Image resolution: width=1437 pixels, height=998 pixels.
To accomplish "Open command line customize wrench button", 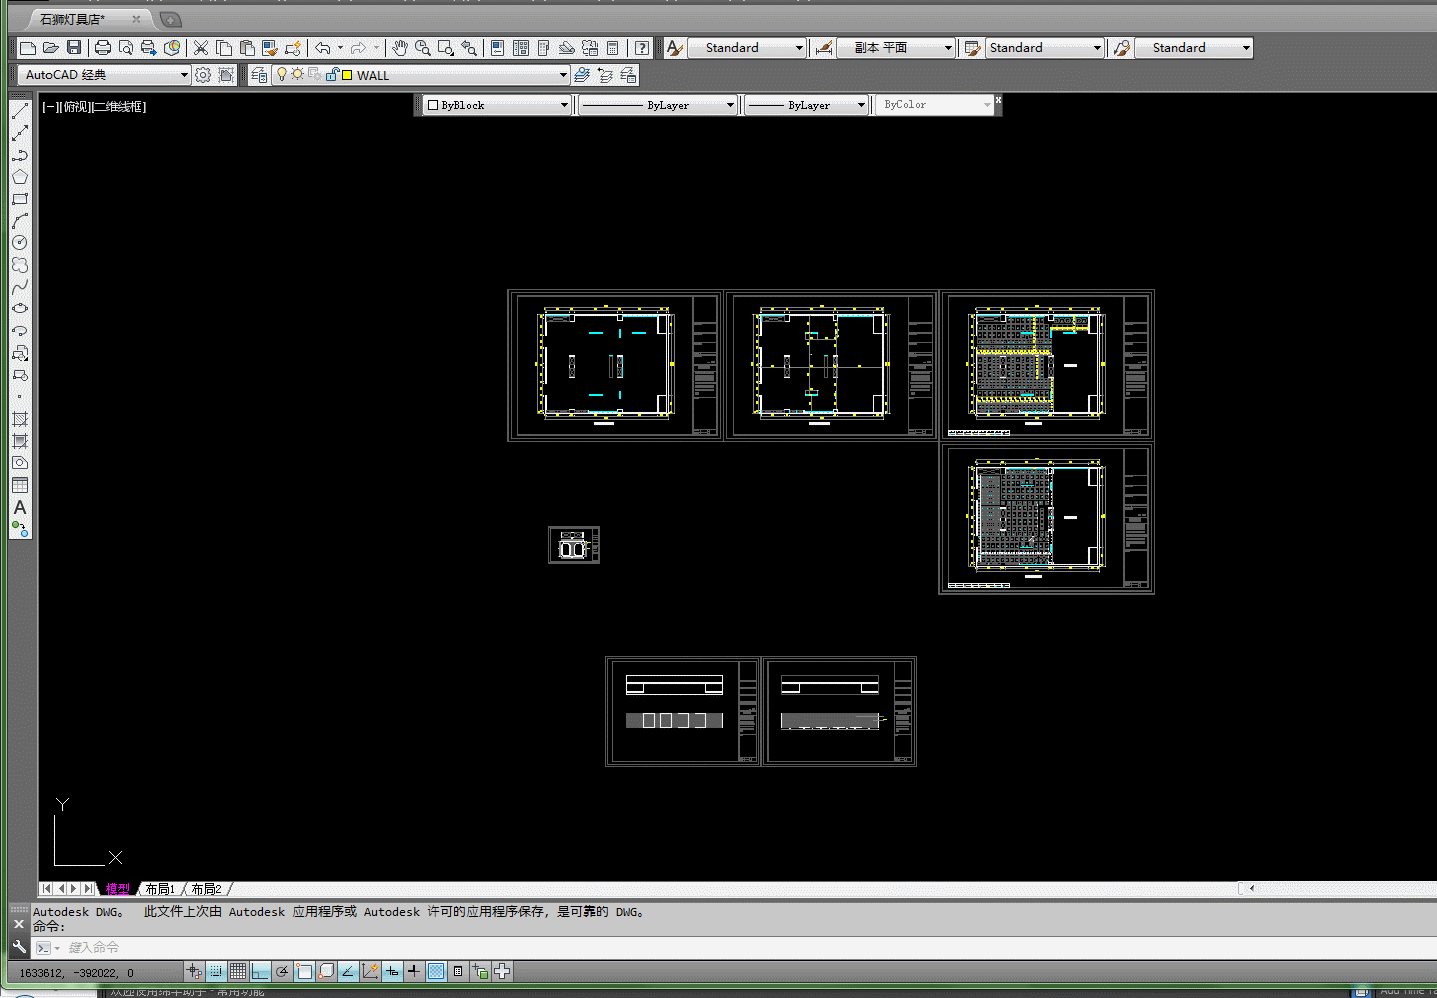I will 19,947.
